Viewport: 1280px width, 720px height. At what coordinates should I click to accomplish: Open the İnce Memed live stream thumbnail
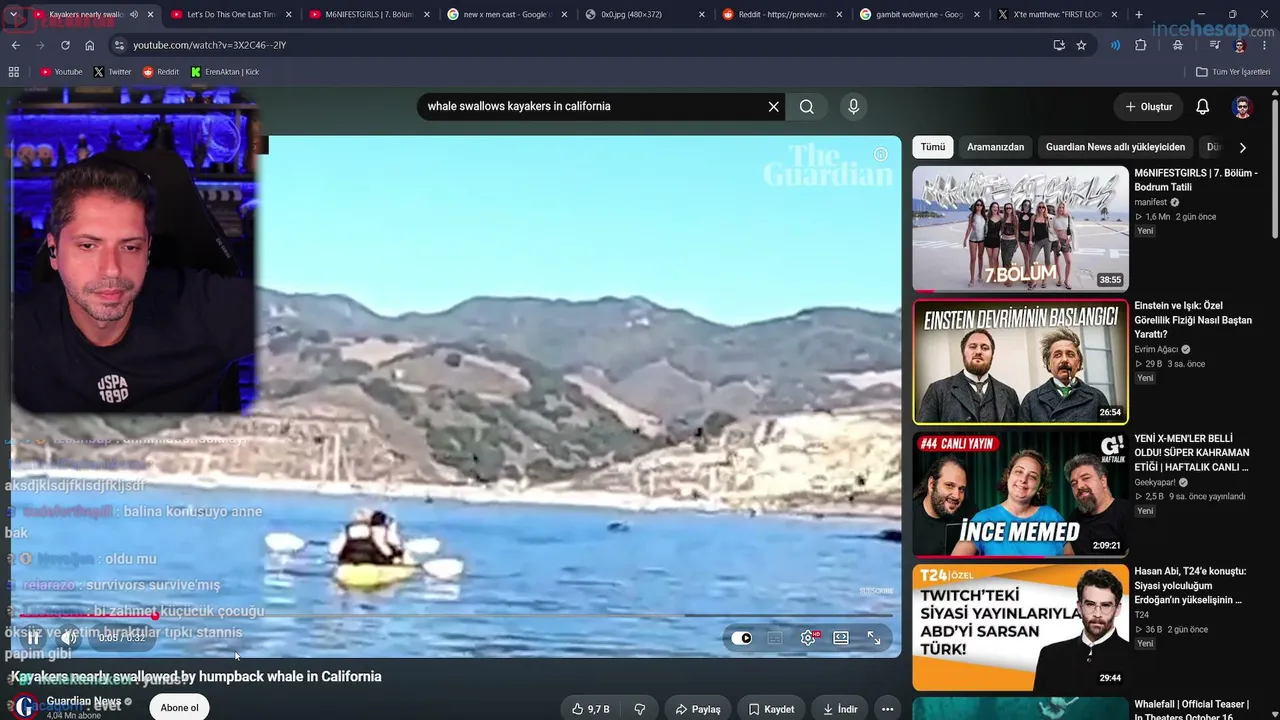point(1020,494)
